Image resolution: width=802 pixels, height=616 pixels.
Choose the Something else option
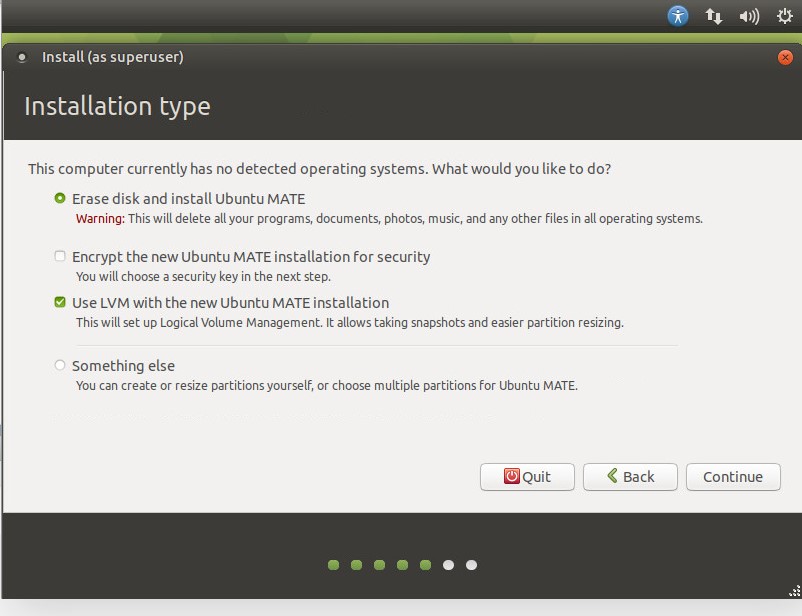point(61,366)
